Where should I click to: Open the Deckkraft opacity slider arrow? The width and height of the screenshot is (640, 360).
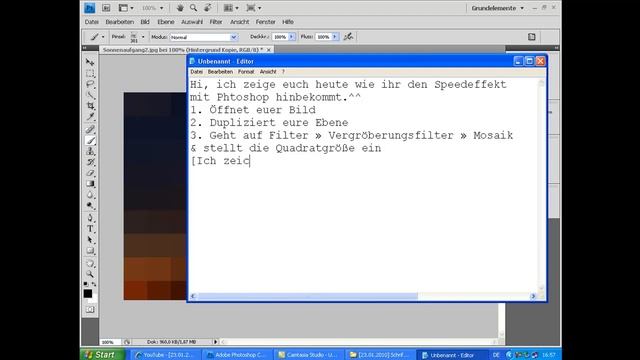point(292,37)
